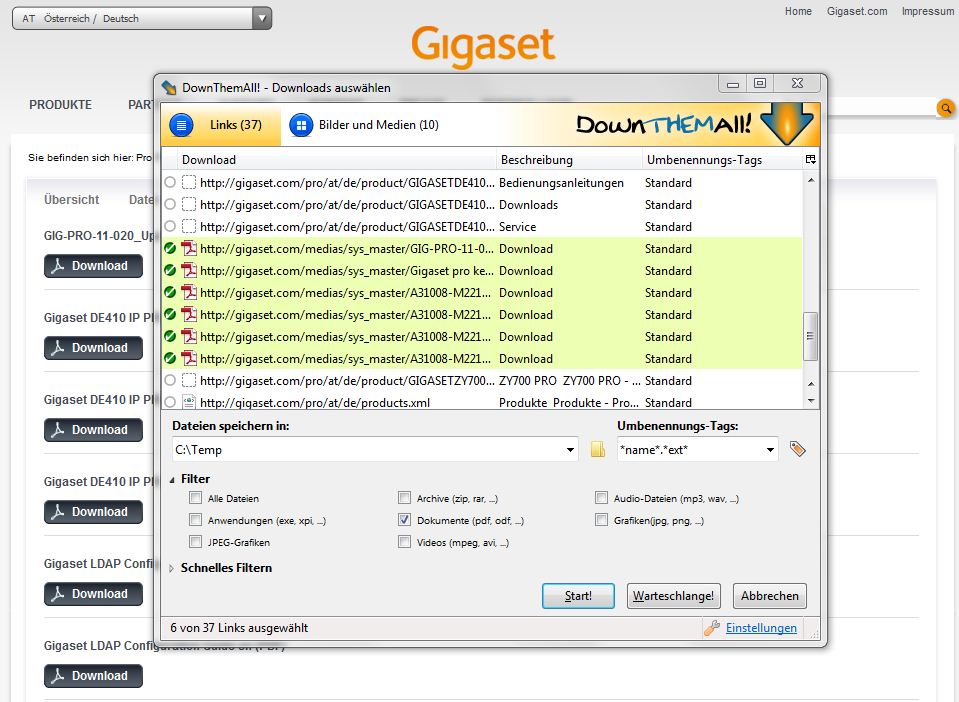Expand the Schnelles Filtern section
Screen dimensions: 959x702
click(x=172, y=568)
